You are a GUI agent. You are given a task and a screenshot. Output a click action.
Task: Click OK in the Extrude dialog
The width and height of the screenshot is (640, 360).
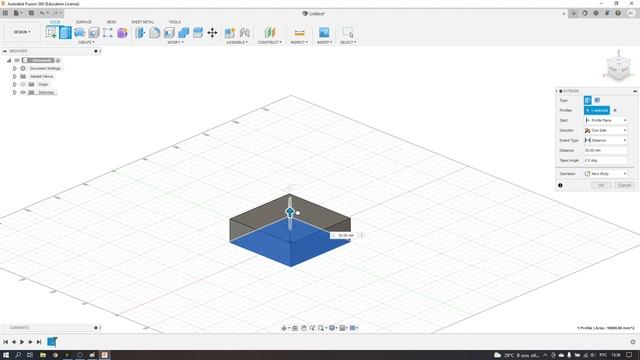pos(601,185)
